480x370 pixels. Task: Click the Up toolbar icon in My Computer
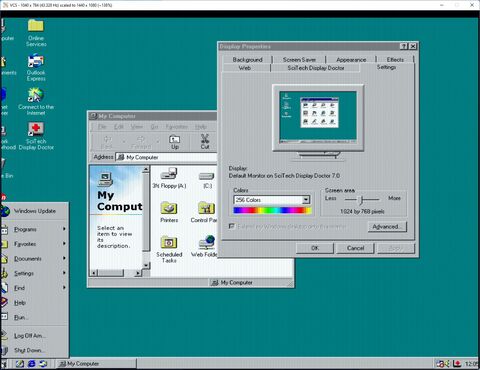(175, 141)
